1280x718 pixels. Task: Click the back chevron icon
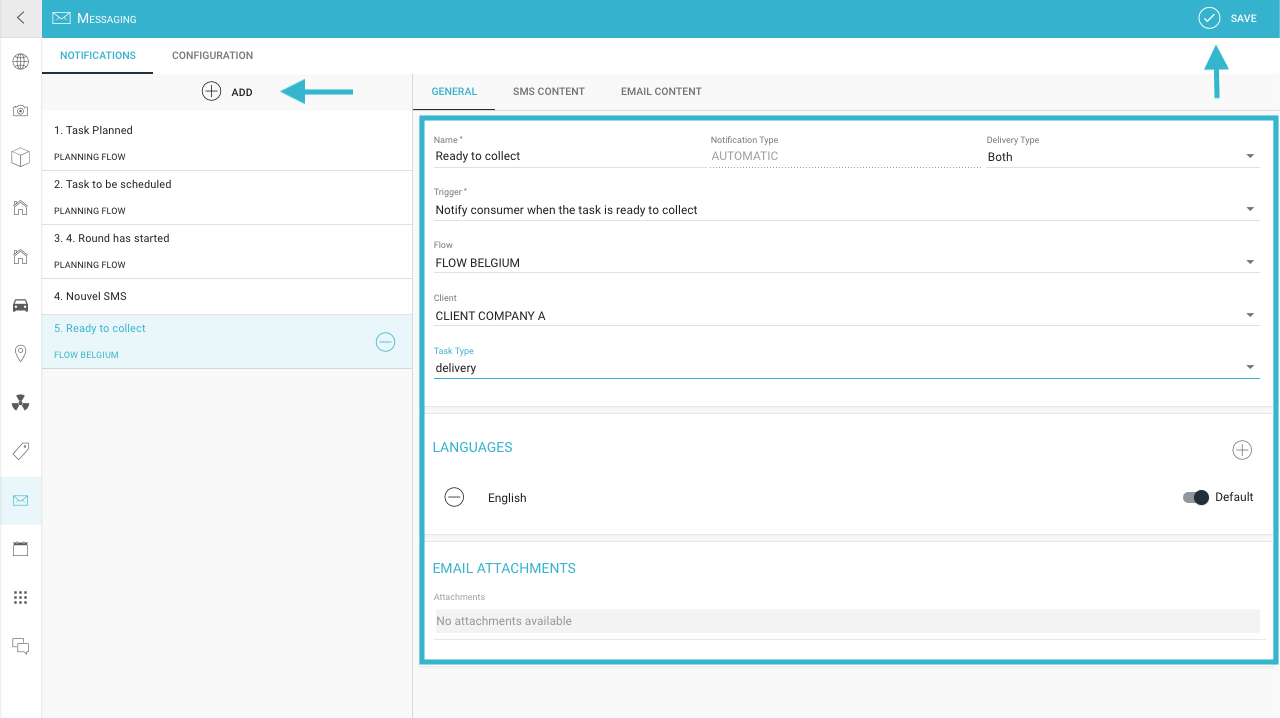point(21,18)
